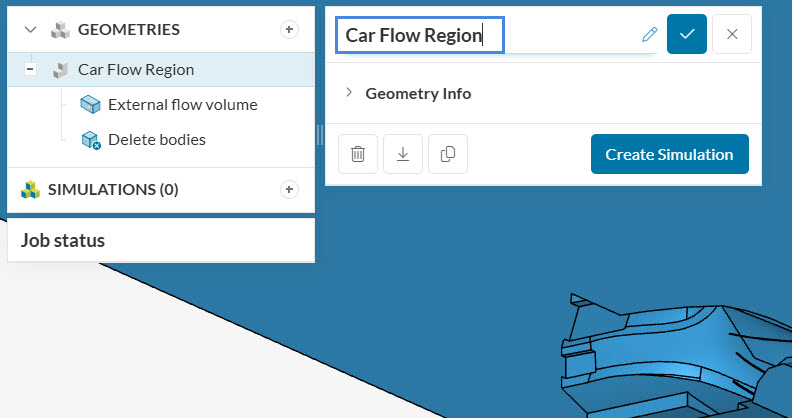This screenshot has height=418, width=792.
Task: Duplicate the geometry with copy icon
Action: 448,154
